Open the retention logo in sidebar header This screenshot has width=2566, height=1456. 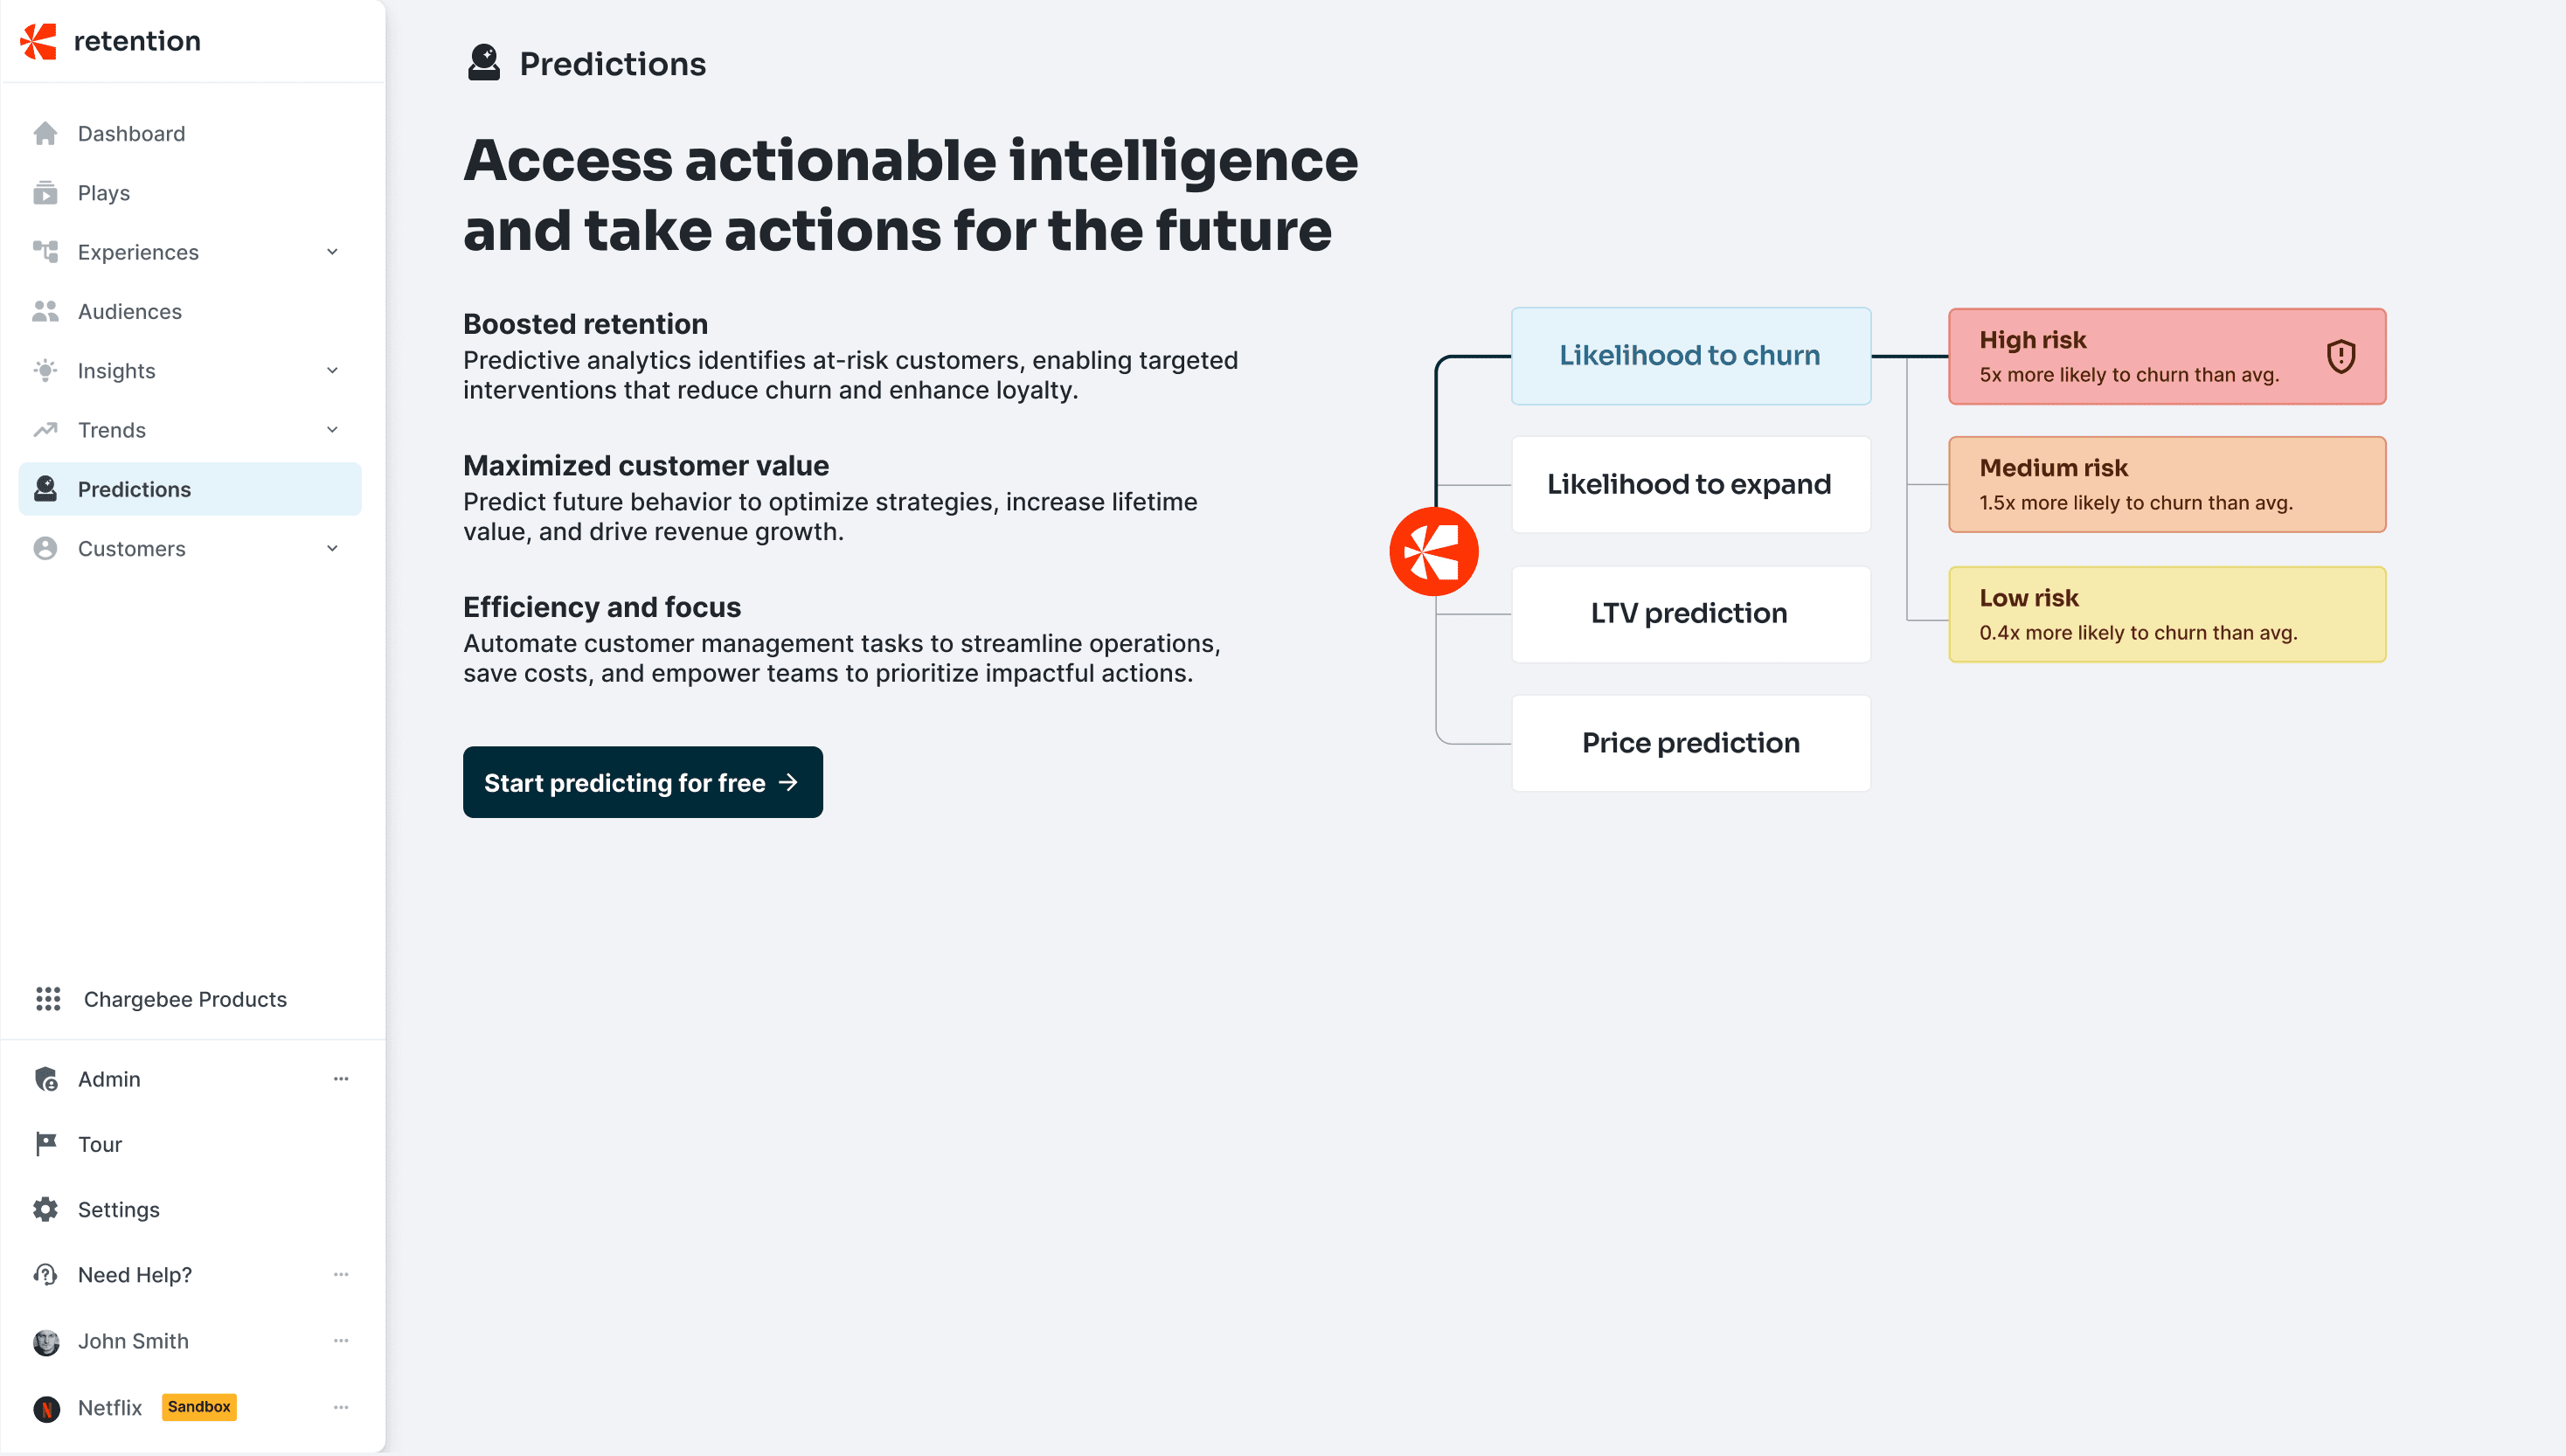pyautogui.click(x=110, y=41)
